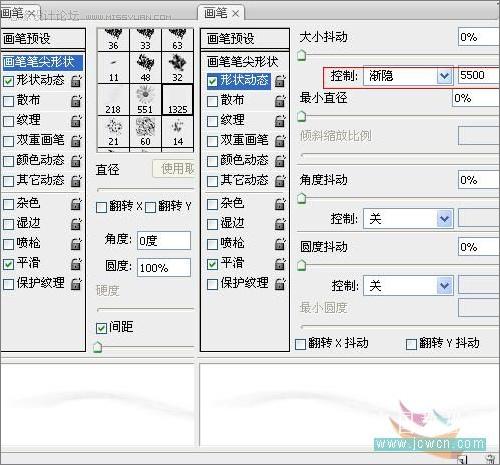Click the 角度 input field
Viewport: 500px width, 465px height.
[164, 241]
